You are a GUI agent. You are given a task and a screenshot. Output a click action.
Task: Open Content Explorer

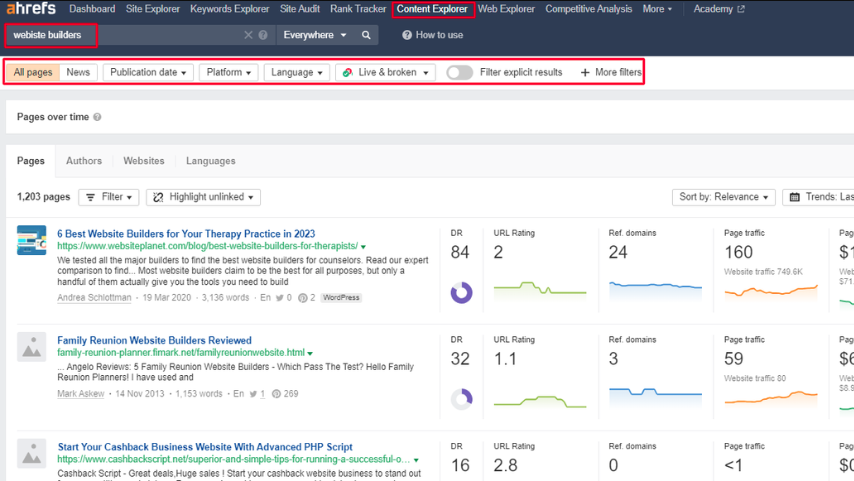432,9
